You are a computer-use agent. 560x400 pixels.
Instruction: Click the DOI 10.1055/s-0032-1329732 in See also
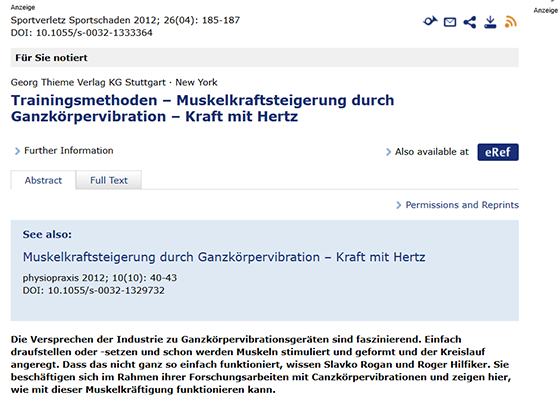tap(94, 290)
